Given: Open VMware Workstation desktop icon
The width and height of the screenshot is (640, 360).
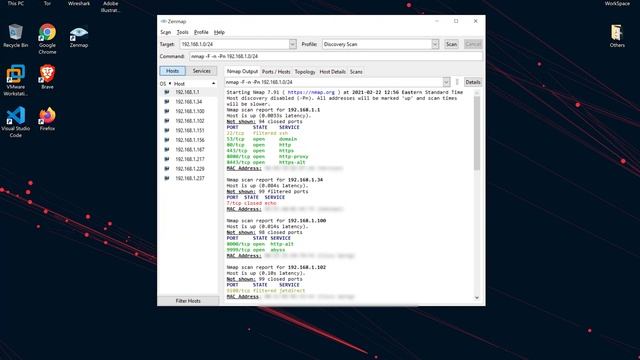Looking at the screenshot, I should click(16, 80).
